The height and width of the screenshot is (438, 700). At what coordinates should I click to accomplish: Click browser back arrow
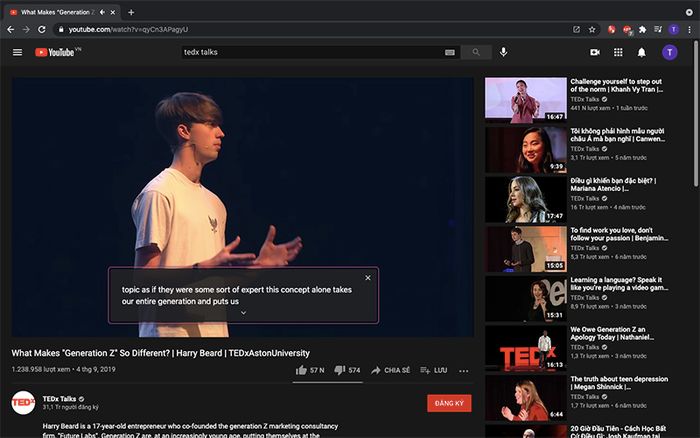point(11,29)
